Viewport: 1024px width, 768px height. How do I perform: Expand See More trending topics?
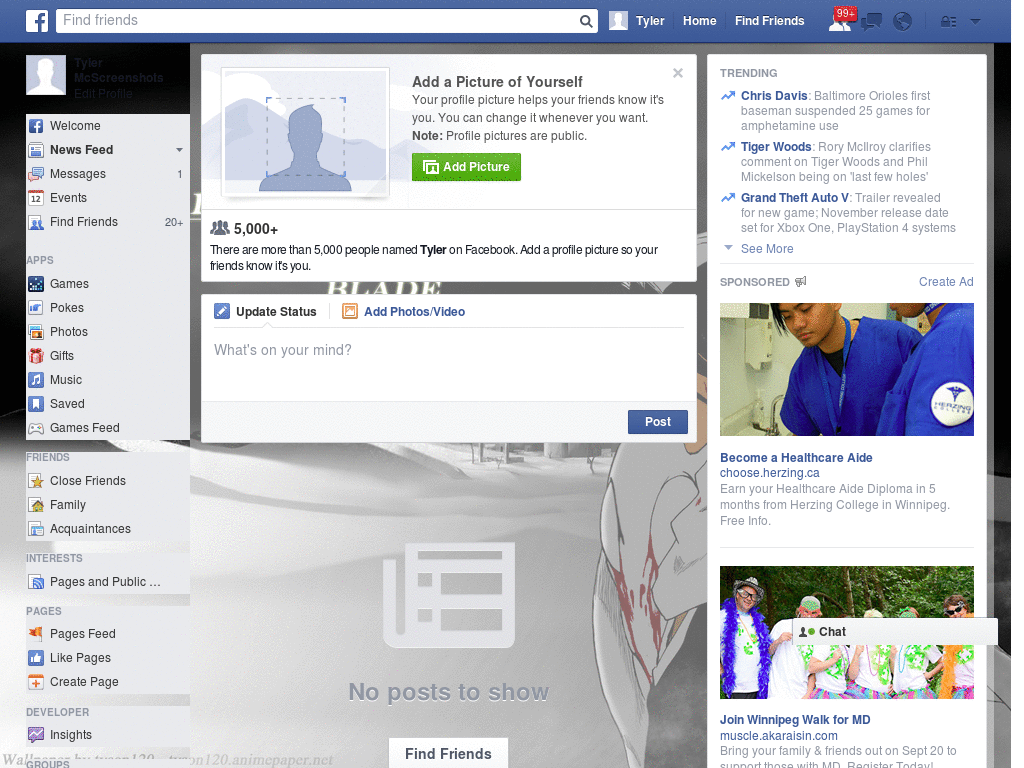pos(767,249)
